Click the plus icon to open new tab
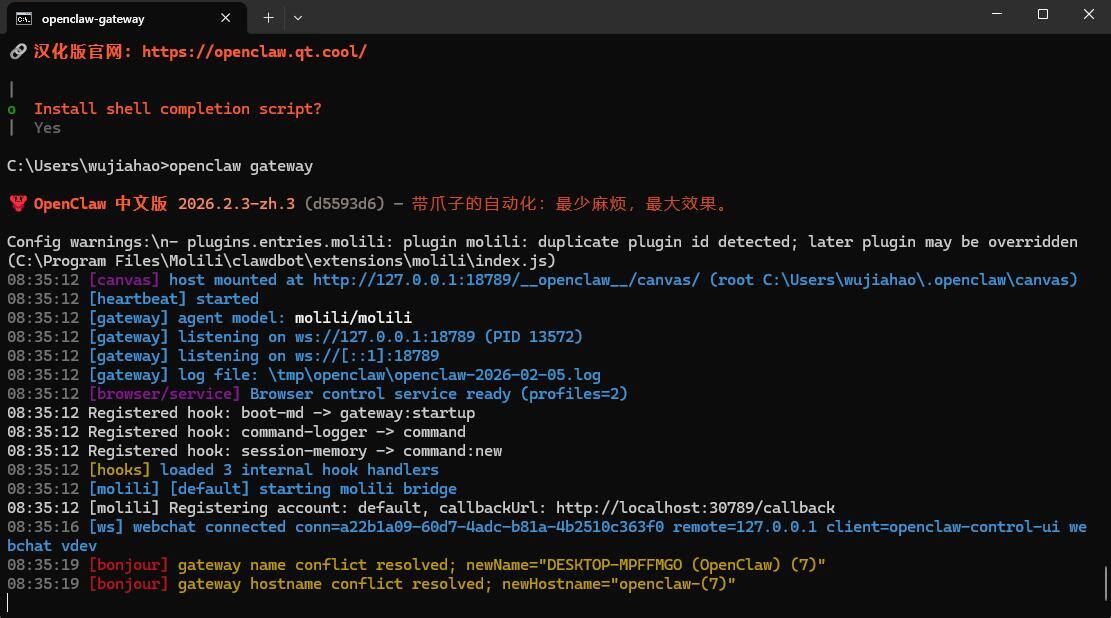Image resolution: width=1111 pixels, height=618 pixels. [x=268, y=17]
